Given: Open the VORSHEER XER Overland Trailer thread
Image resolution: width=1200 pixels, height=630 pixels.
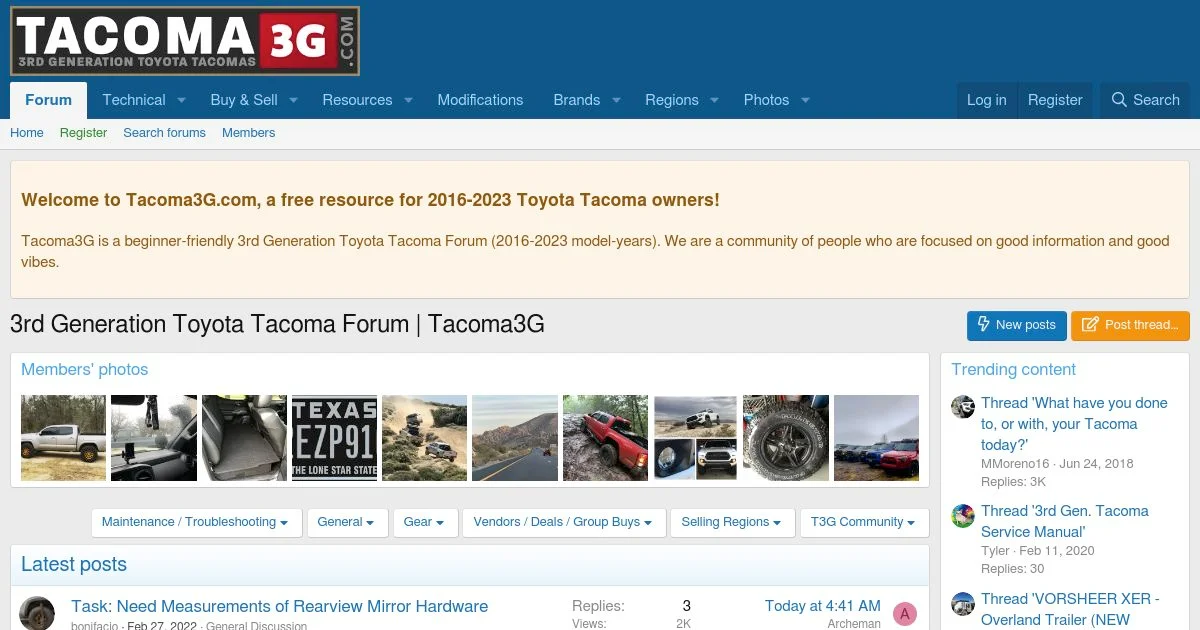Looking at the screenshot, I should [1070, 609].
